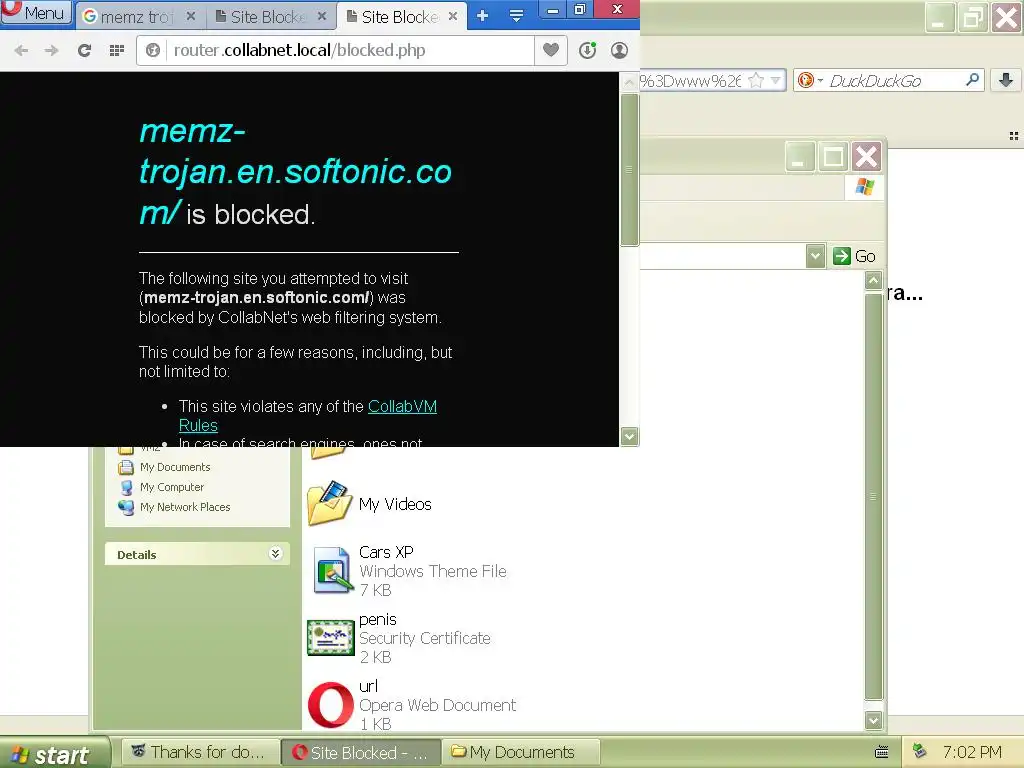
Task: Click the bookmark star in Firefox
Action: [756, 80]
